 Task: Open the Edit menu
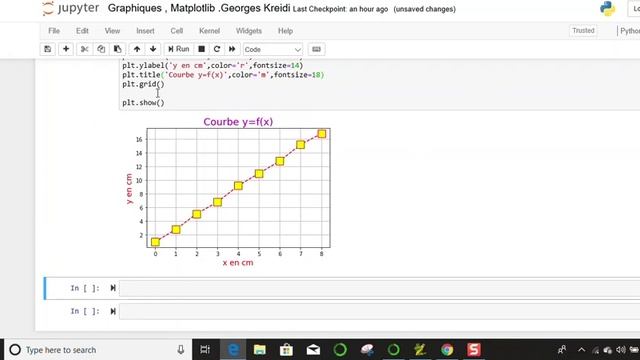pos(82,31)
